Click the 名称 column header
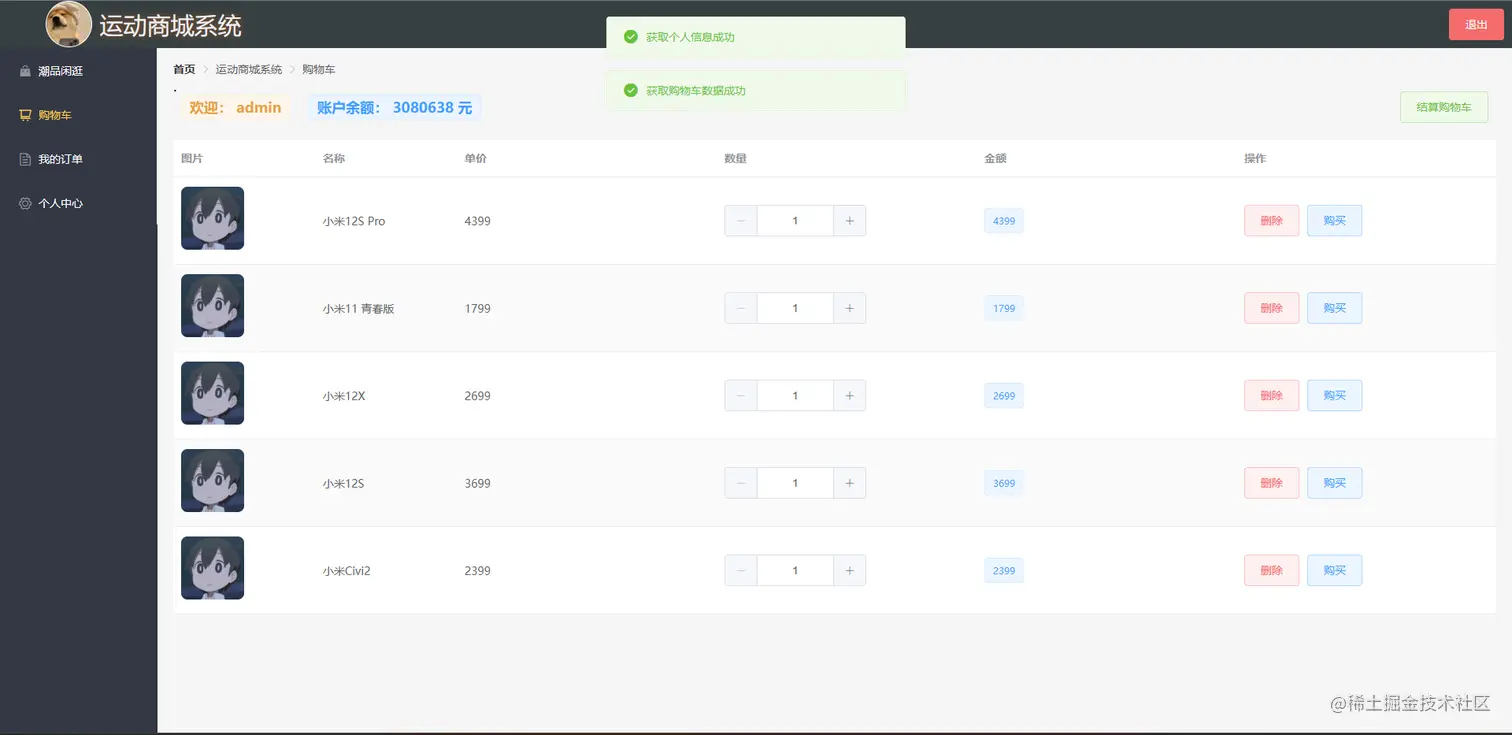This screenshot has height=735, width=1512. 334,158
